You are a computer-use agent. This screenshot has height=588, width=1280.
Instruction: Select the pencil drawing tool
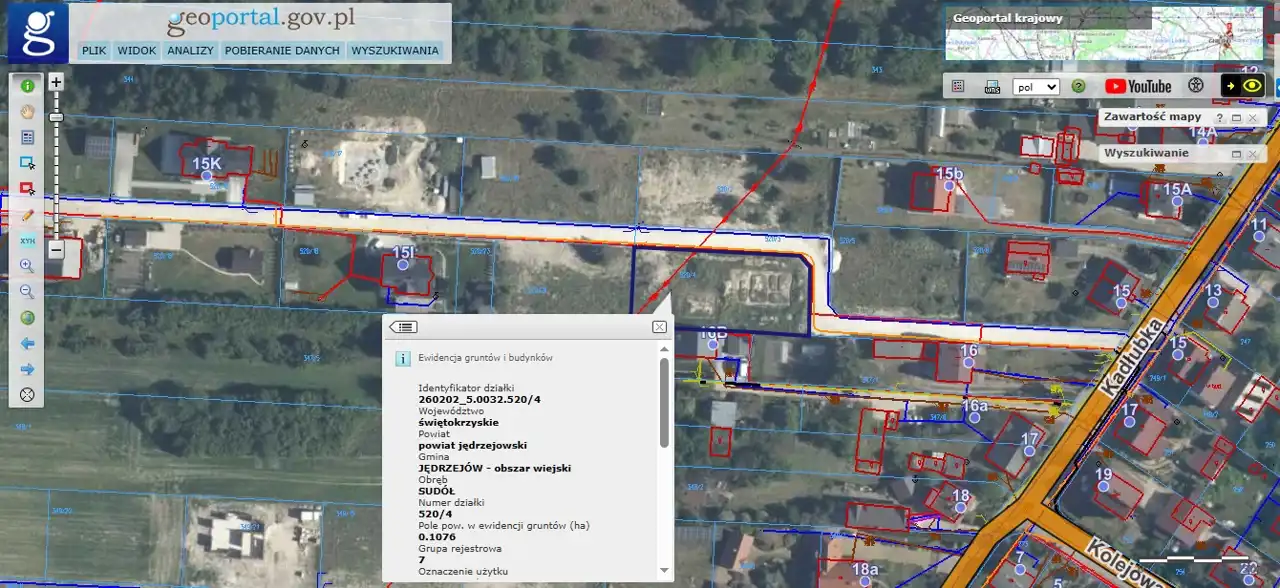pos(27,214)
